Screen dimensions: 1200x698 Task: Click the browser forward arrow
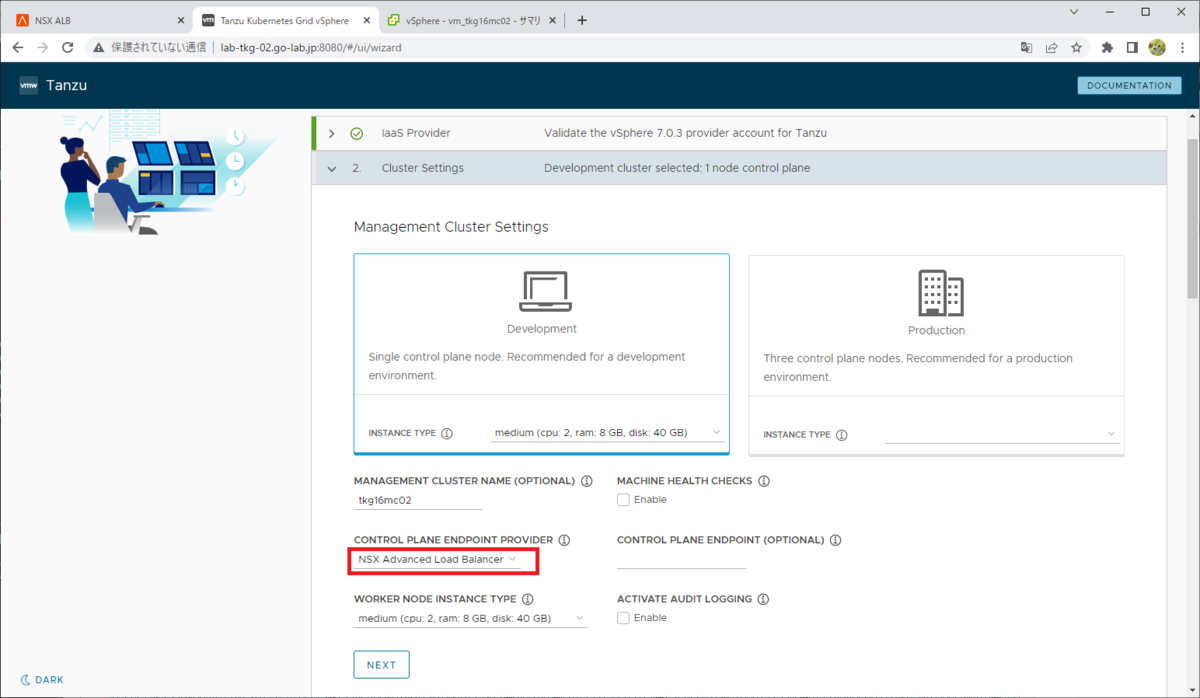pyautogui.click(x=43, y=47)
